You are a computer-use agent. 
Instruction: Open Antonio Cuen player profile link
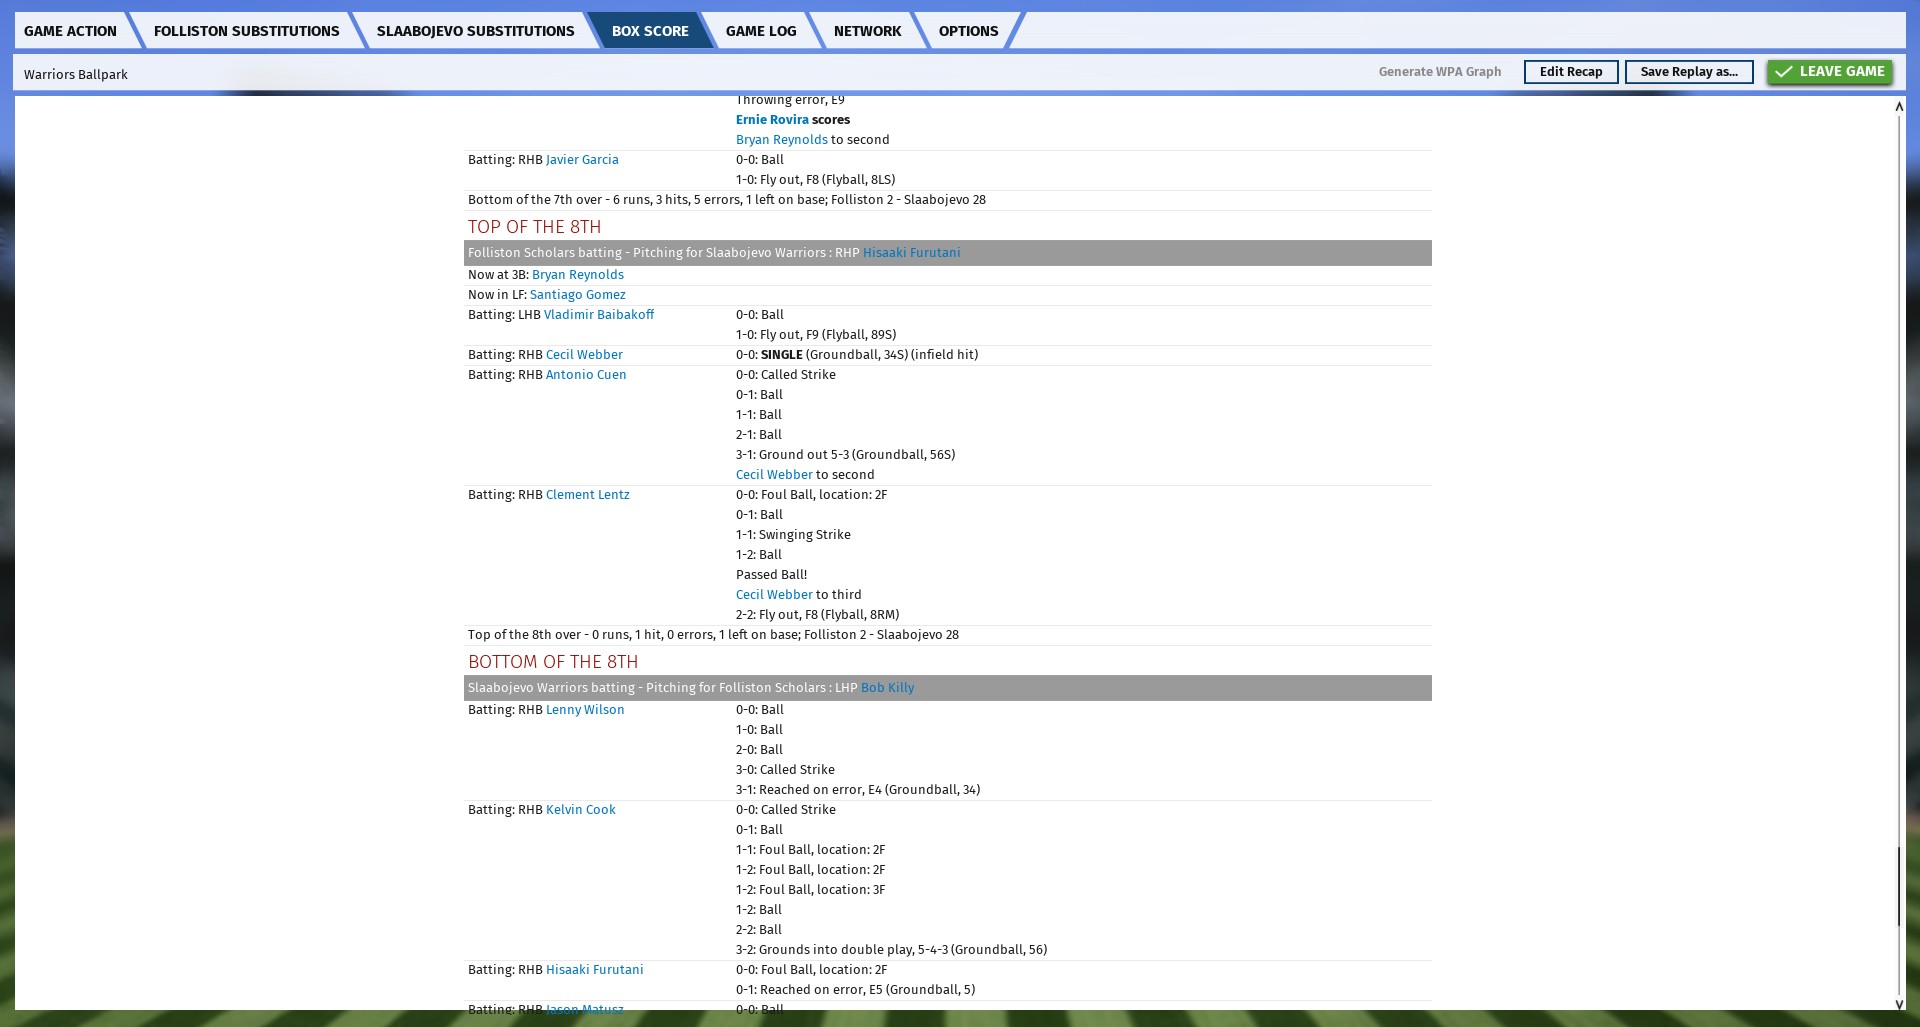(585, 375)
